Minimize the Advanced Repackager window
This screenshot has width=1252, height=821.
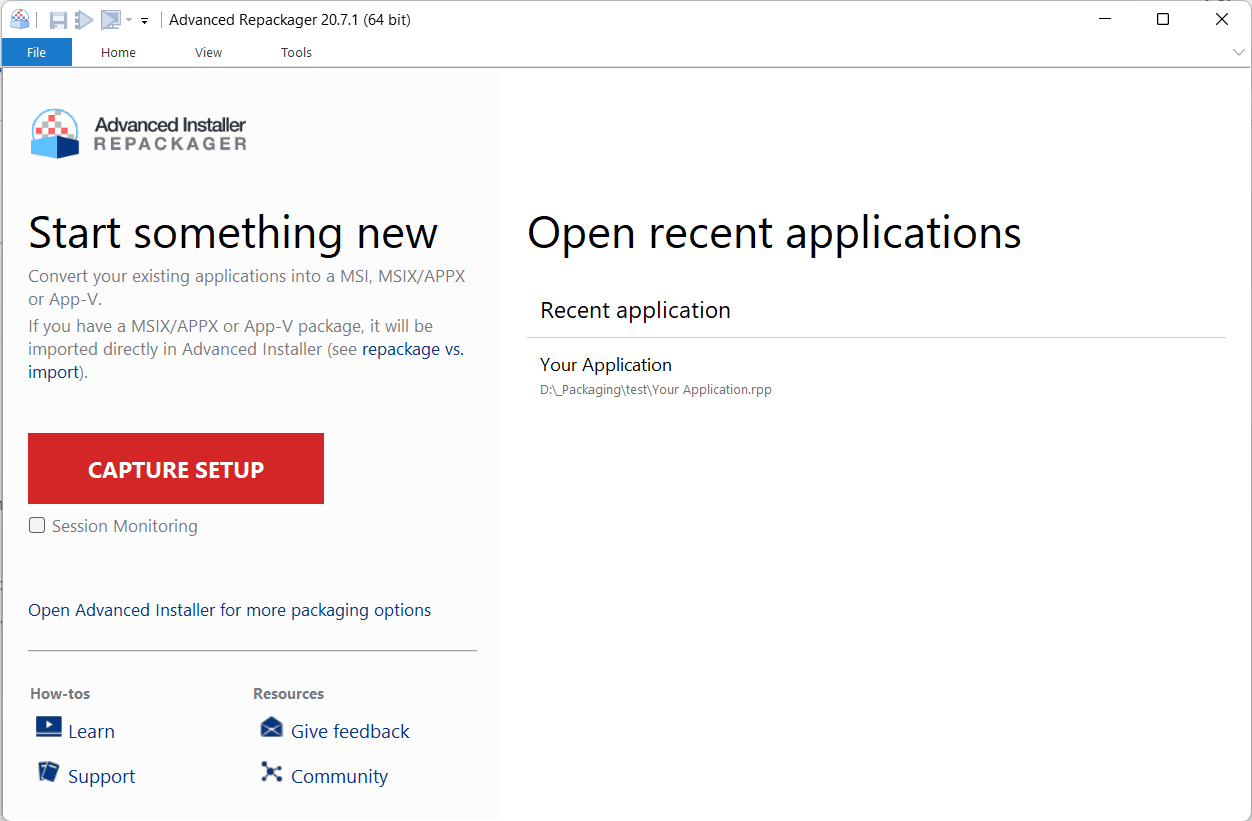point(1104,19)
